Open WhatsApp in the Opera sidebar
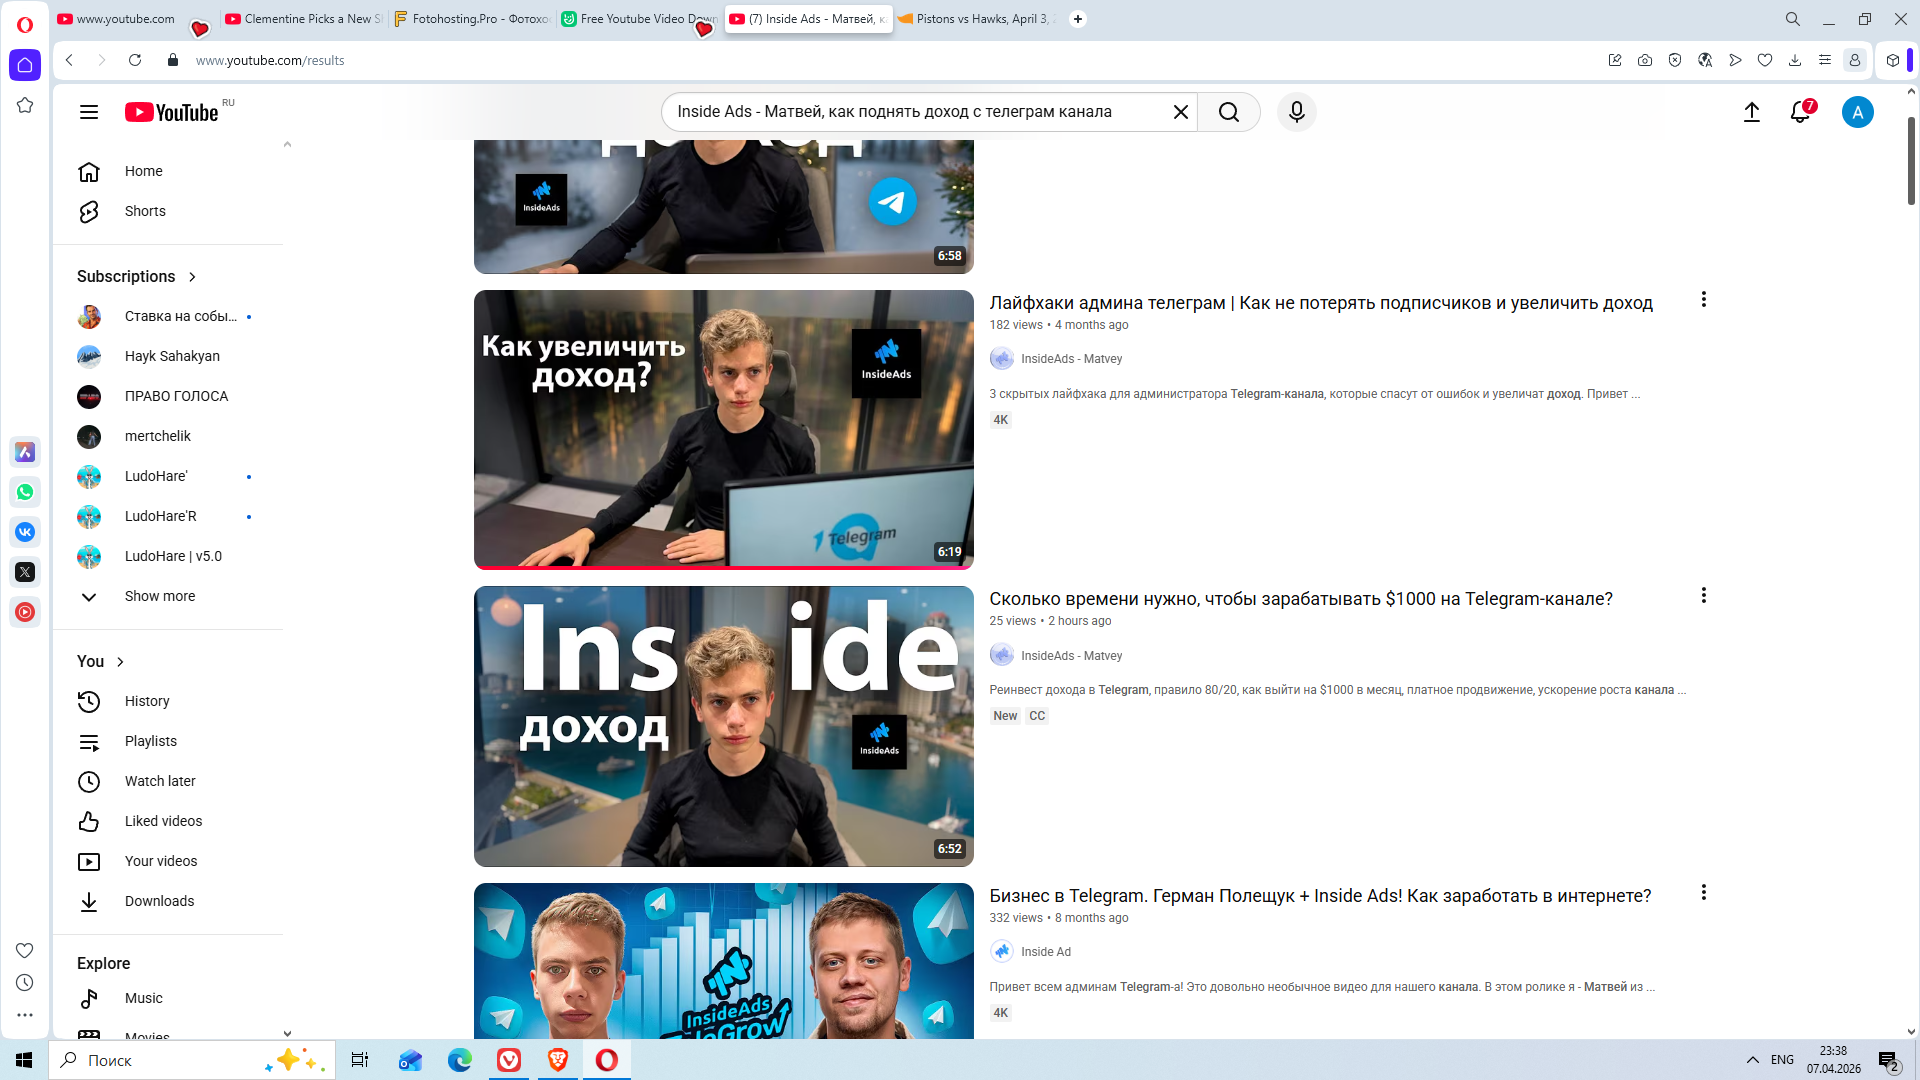 [x=25, y=492]
